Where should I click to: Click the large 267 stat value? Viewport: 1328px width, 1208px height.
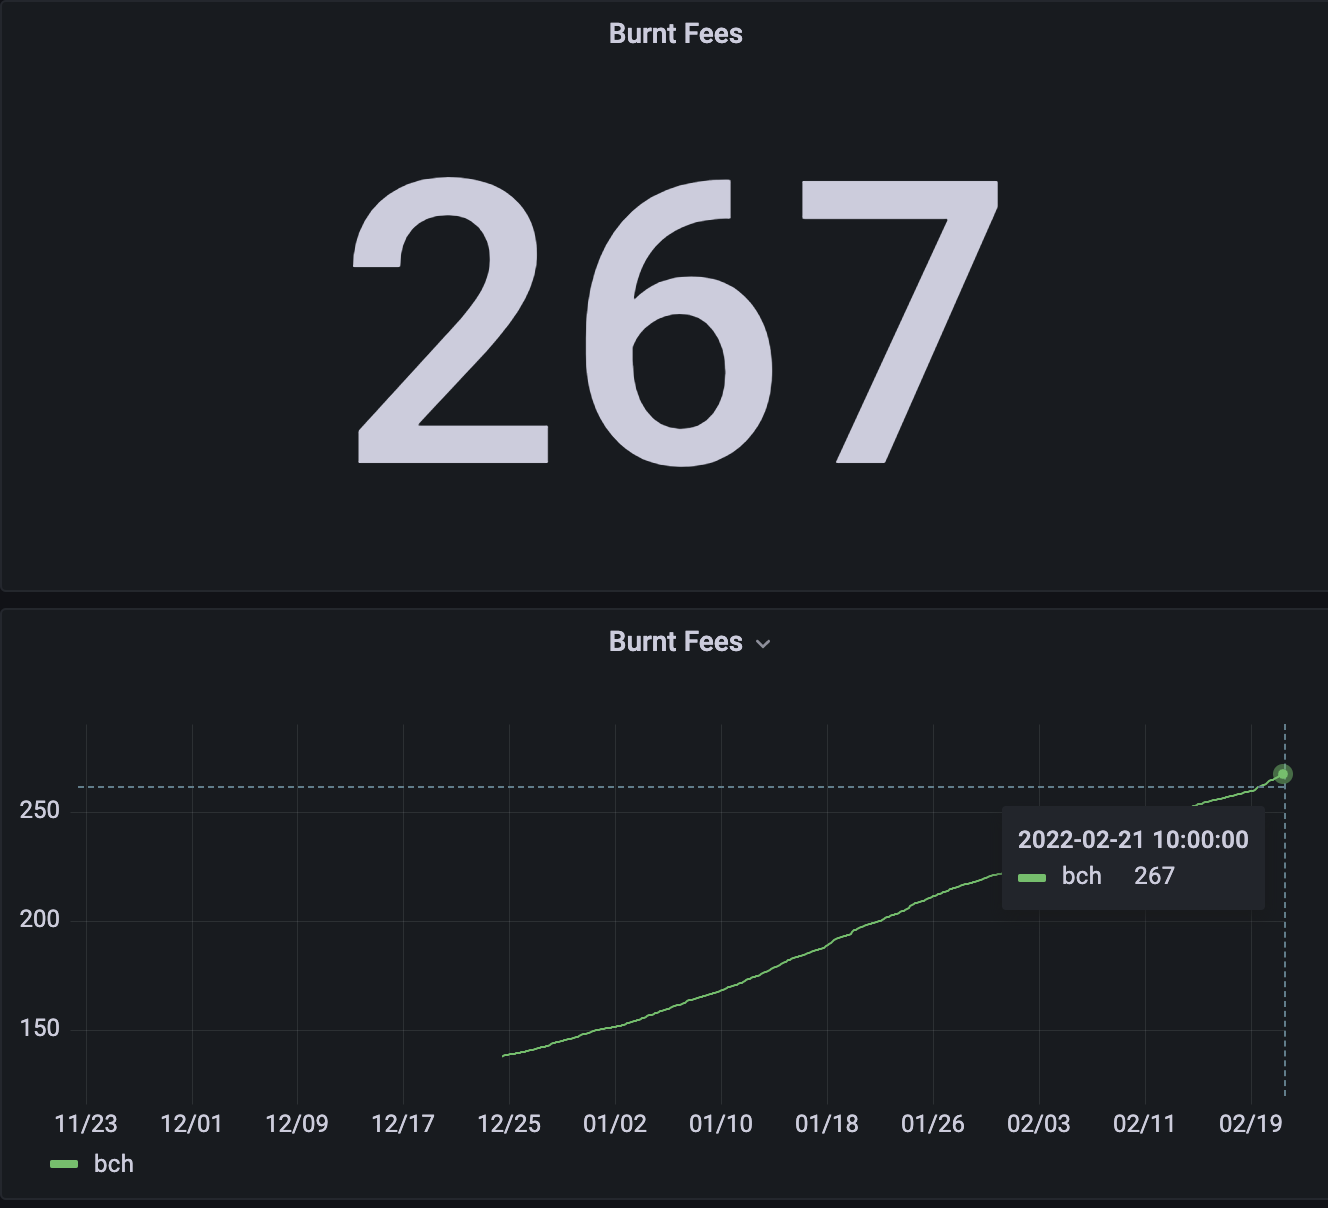coord(676,322)
